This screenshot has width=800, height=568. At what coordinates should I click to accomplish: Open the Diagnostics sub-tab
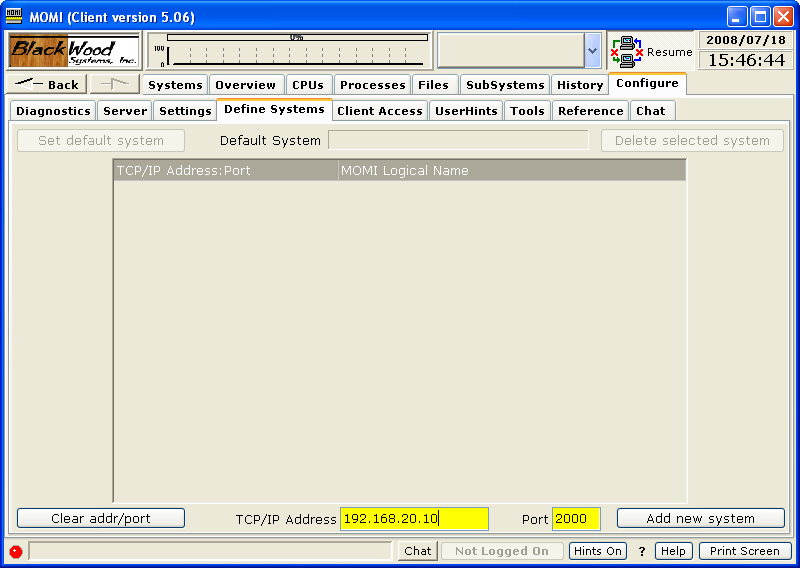point(53,111)
